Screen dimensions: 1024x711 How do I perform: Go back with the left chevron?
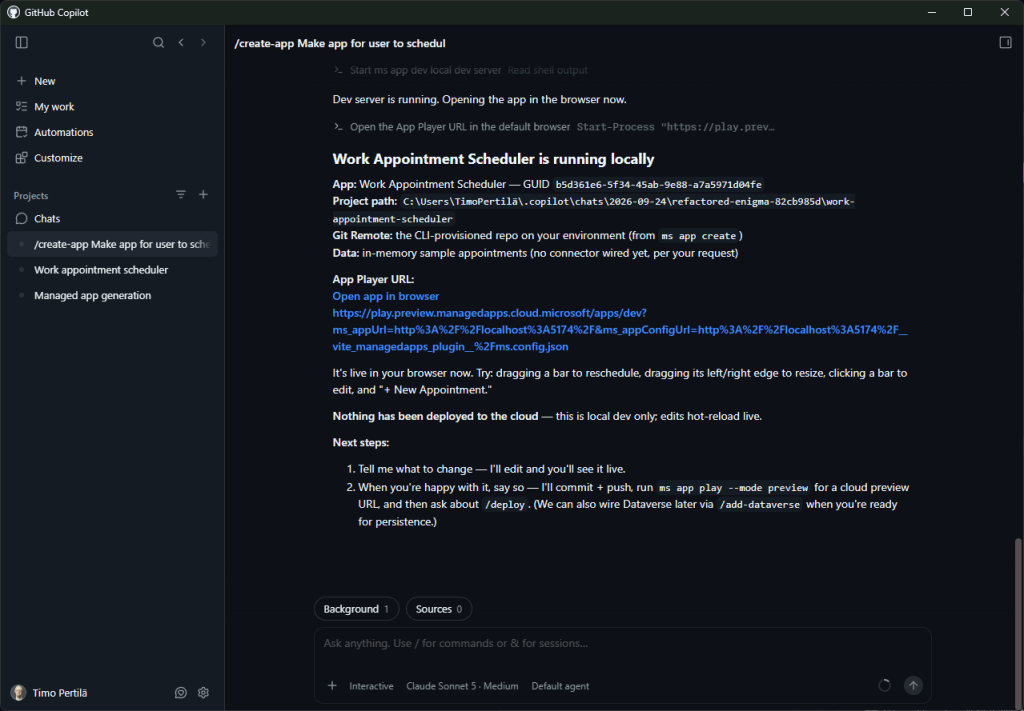click(x=181, y=42)
